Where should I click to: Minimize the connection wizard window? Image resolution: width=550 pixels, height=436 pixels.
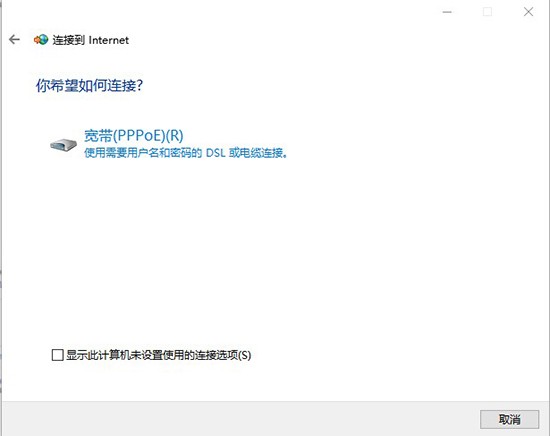[447, 12]
